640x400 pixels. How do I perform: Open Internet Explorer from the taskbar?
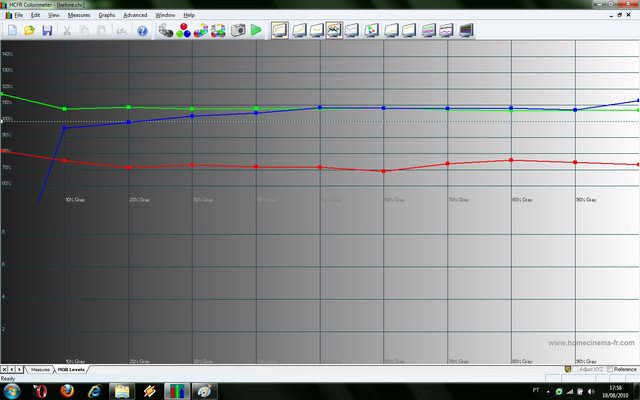coord(95,391)
